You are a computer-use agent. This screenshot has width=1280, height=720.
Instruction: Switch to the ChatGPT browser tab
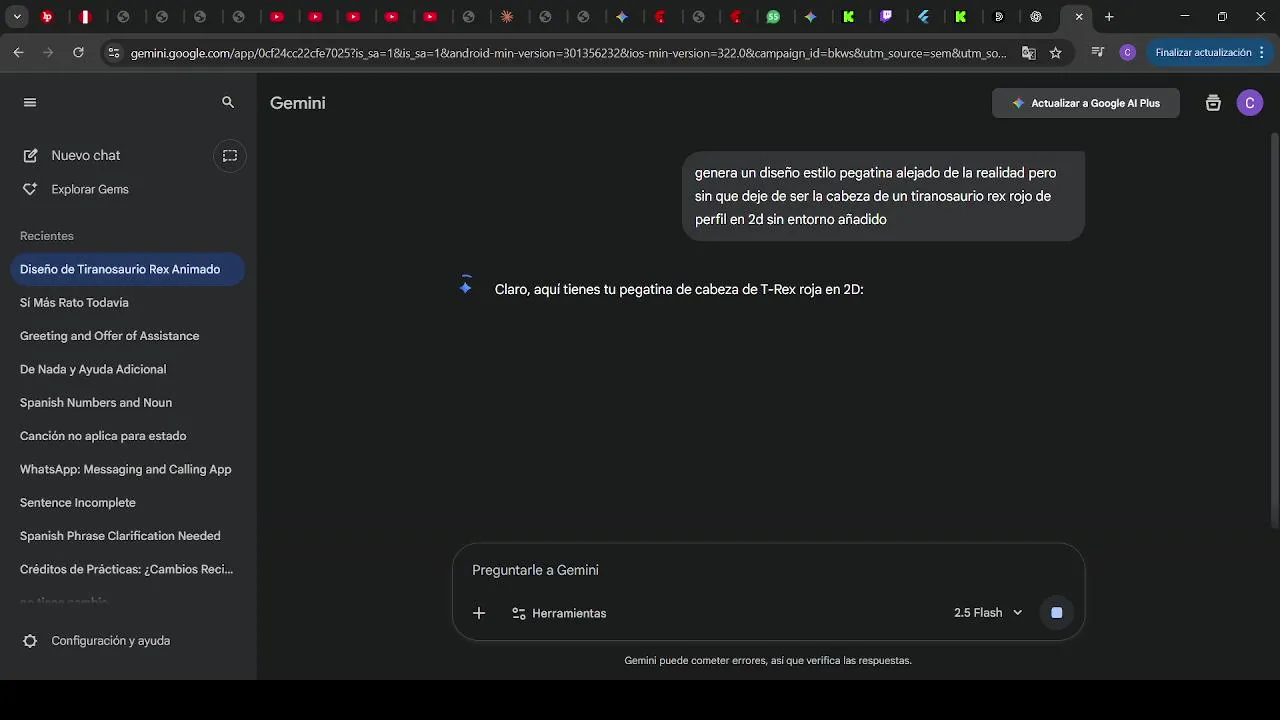point(1036,17)
